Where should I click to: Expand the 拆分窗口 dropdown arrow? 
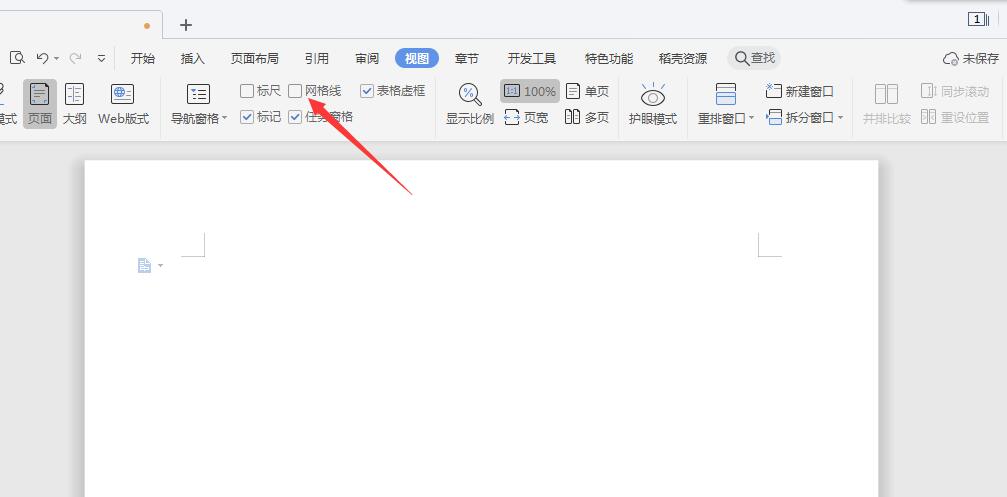point(841,118)
